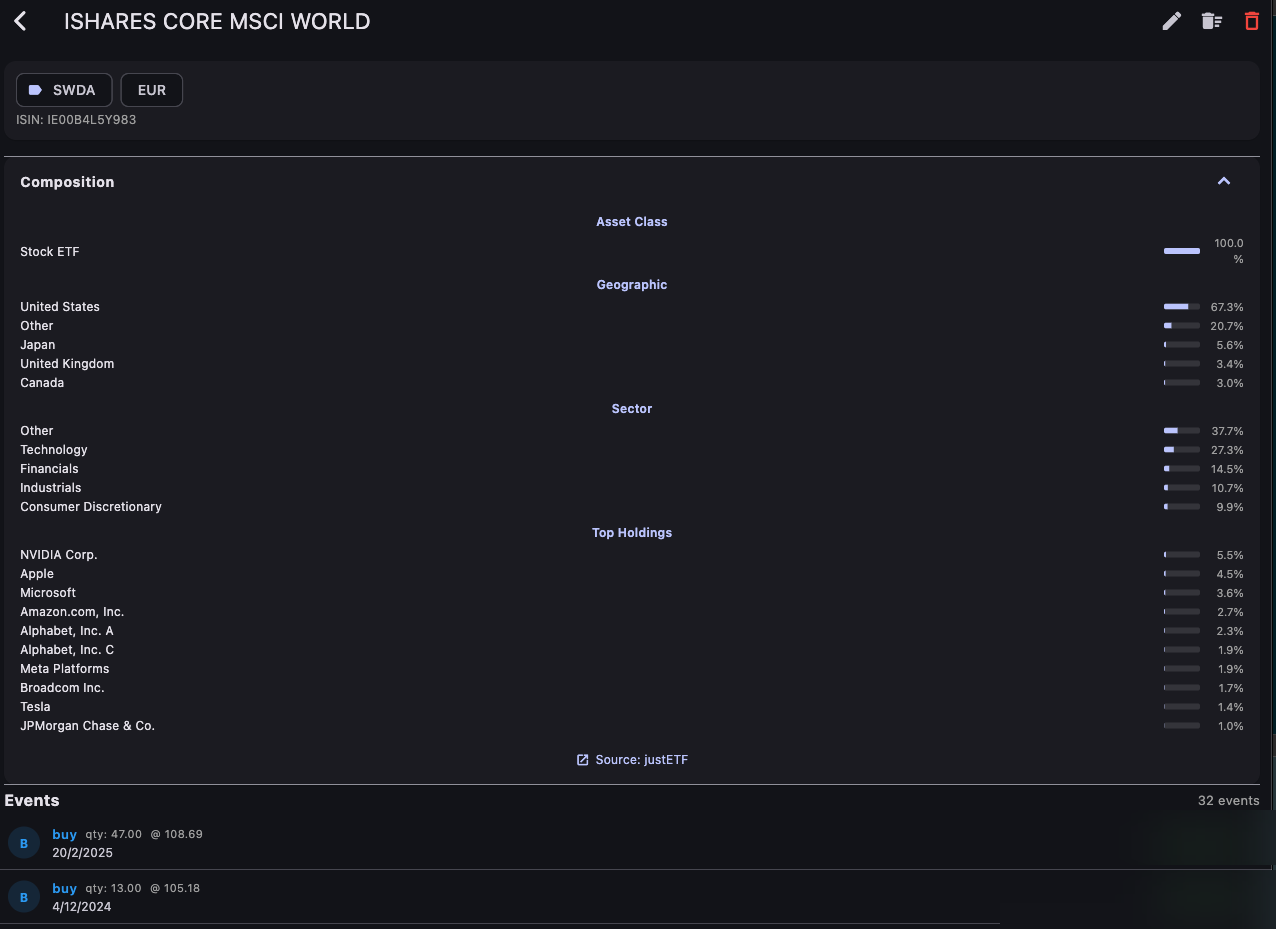Click the Stock ETF 100% bar
1276x929 pixels.
tap(1181, 251)
